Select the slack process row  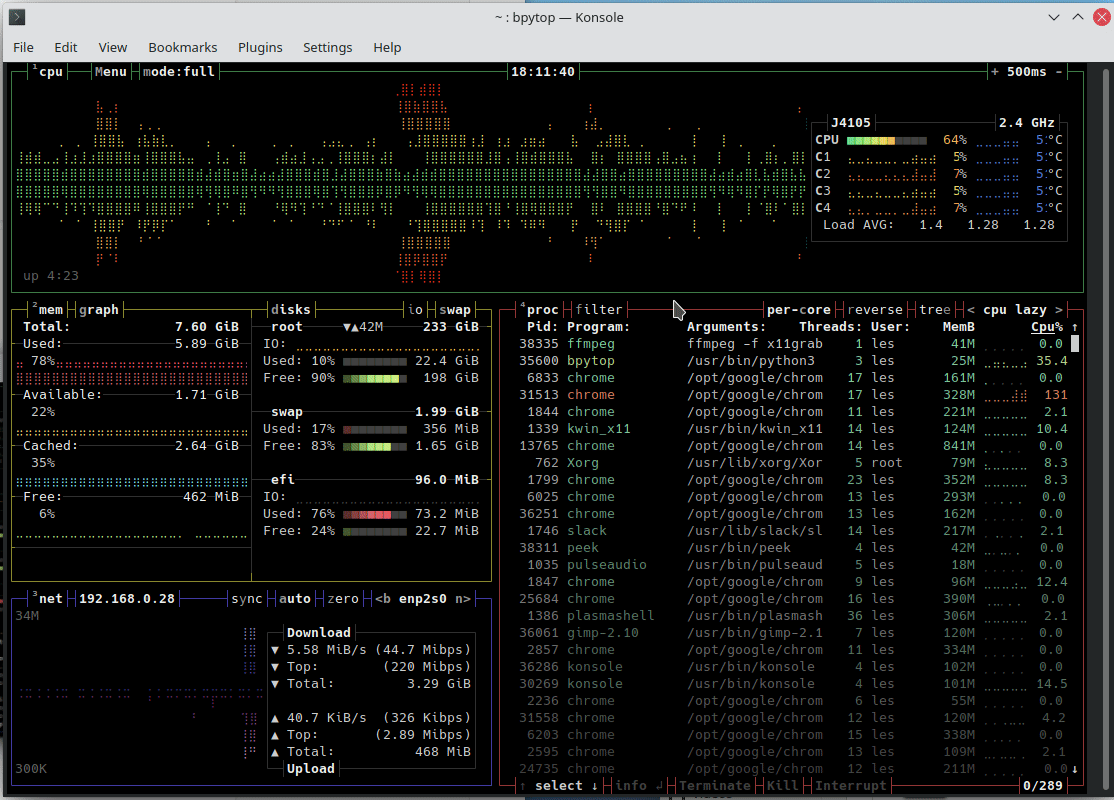[x=791, y=531]
